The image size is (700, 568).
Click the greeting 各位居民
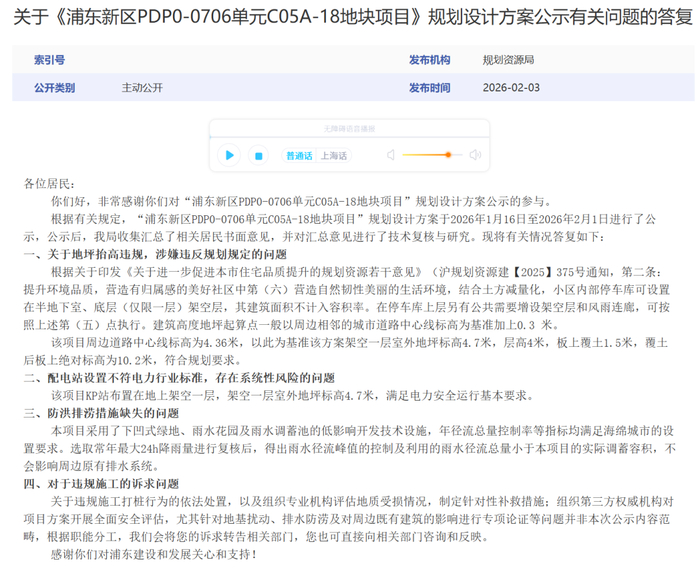[x=50, y=184]
